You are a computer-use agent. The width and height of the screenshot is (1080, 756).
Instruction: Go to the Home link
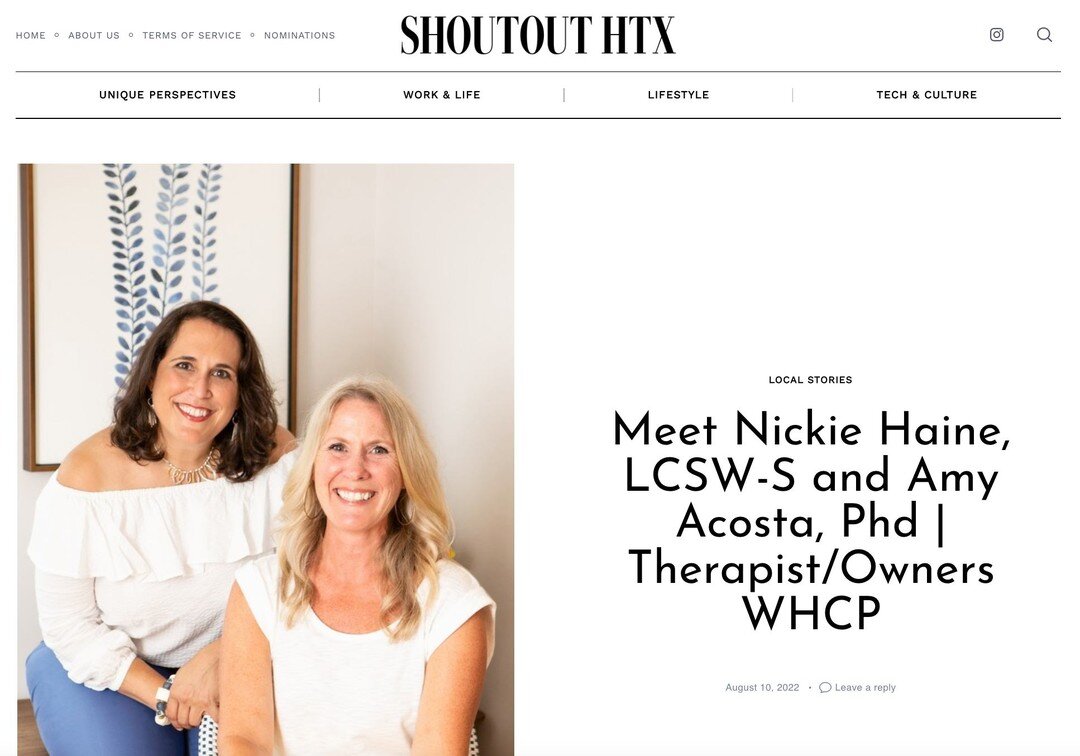tap(30, 35)
